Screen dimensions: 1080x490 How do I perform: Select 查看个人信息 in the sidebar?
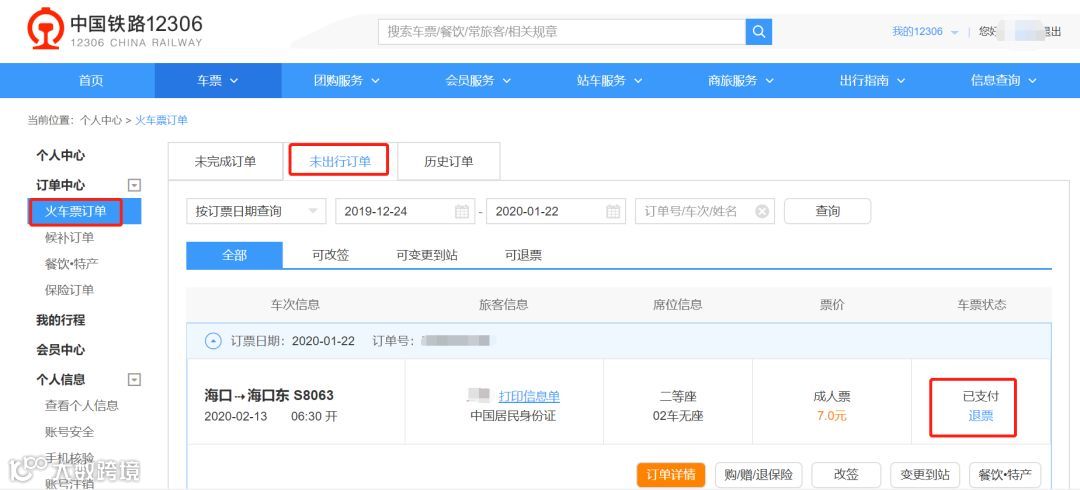click(82, 405)
